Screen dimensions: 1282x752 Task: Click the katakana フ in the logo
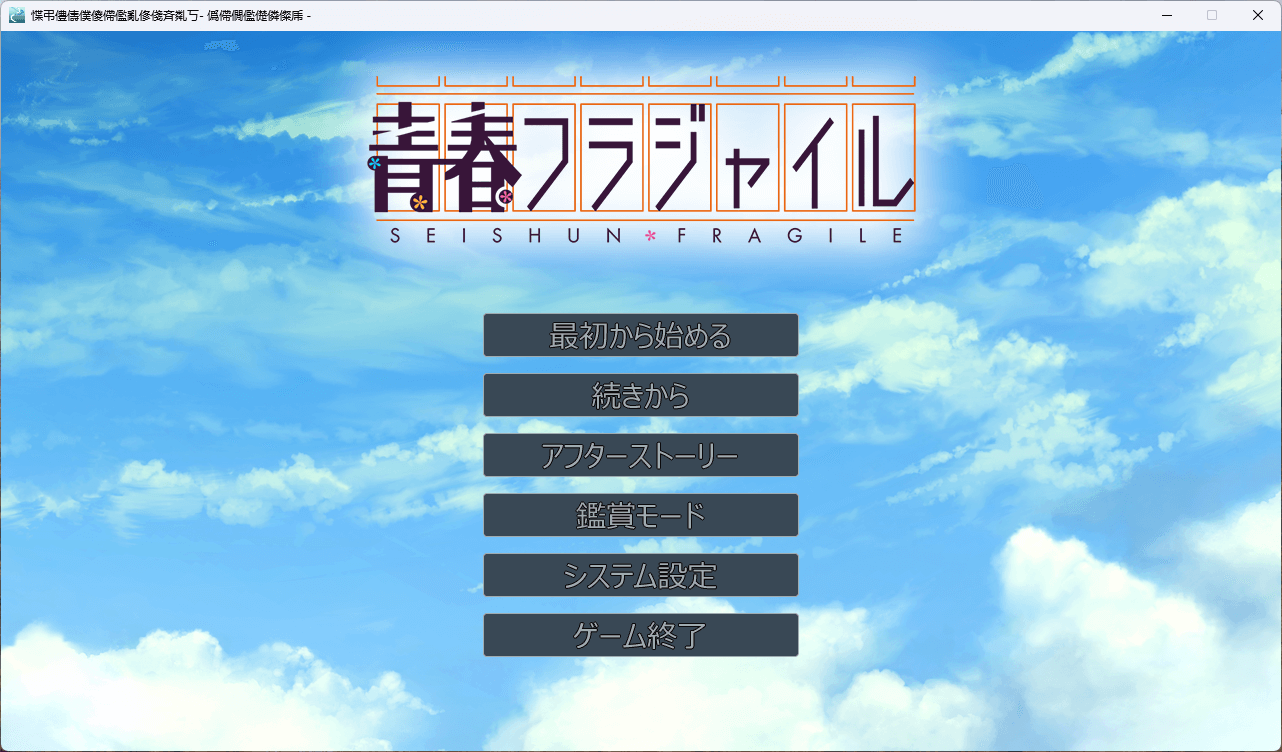(543, 160)
